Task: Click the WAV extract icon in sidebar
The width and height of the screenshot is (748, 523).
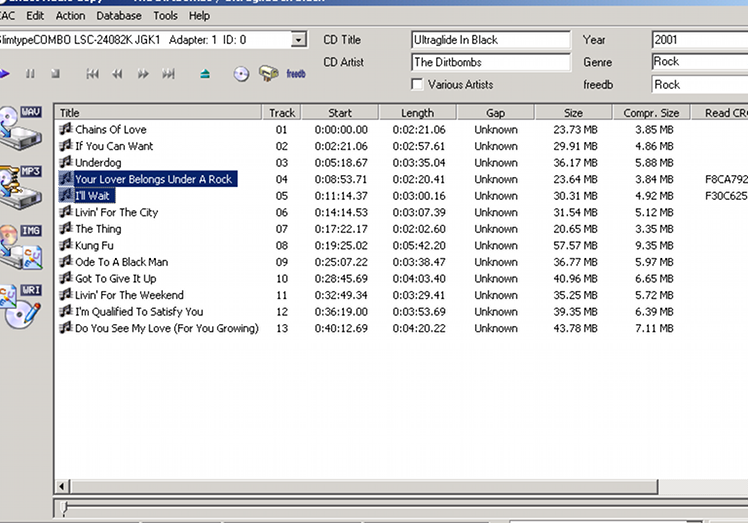Action: coord(21,127)
